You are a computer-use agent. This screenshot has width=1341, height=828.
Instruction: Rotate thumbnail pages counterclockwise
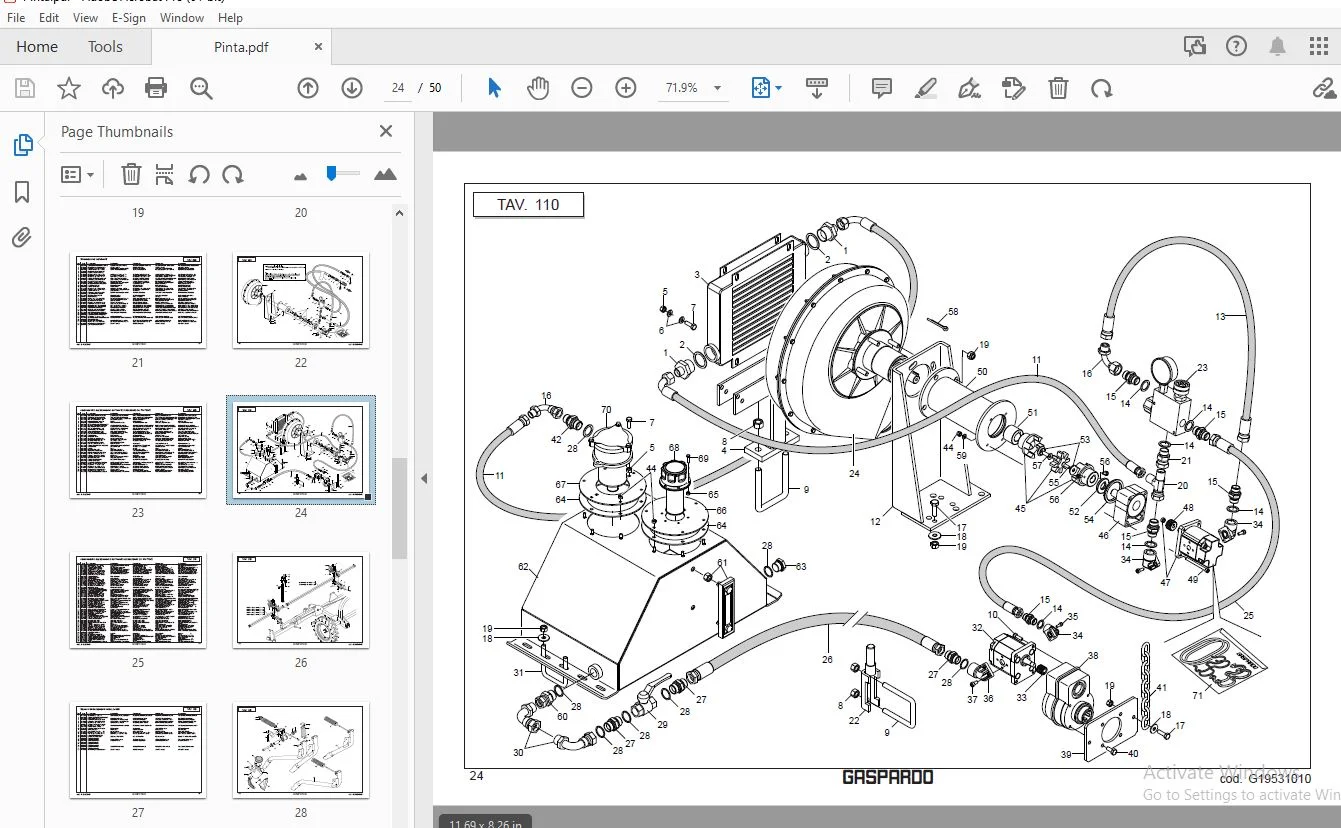199,174
